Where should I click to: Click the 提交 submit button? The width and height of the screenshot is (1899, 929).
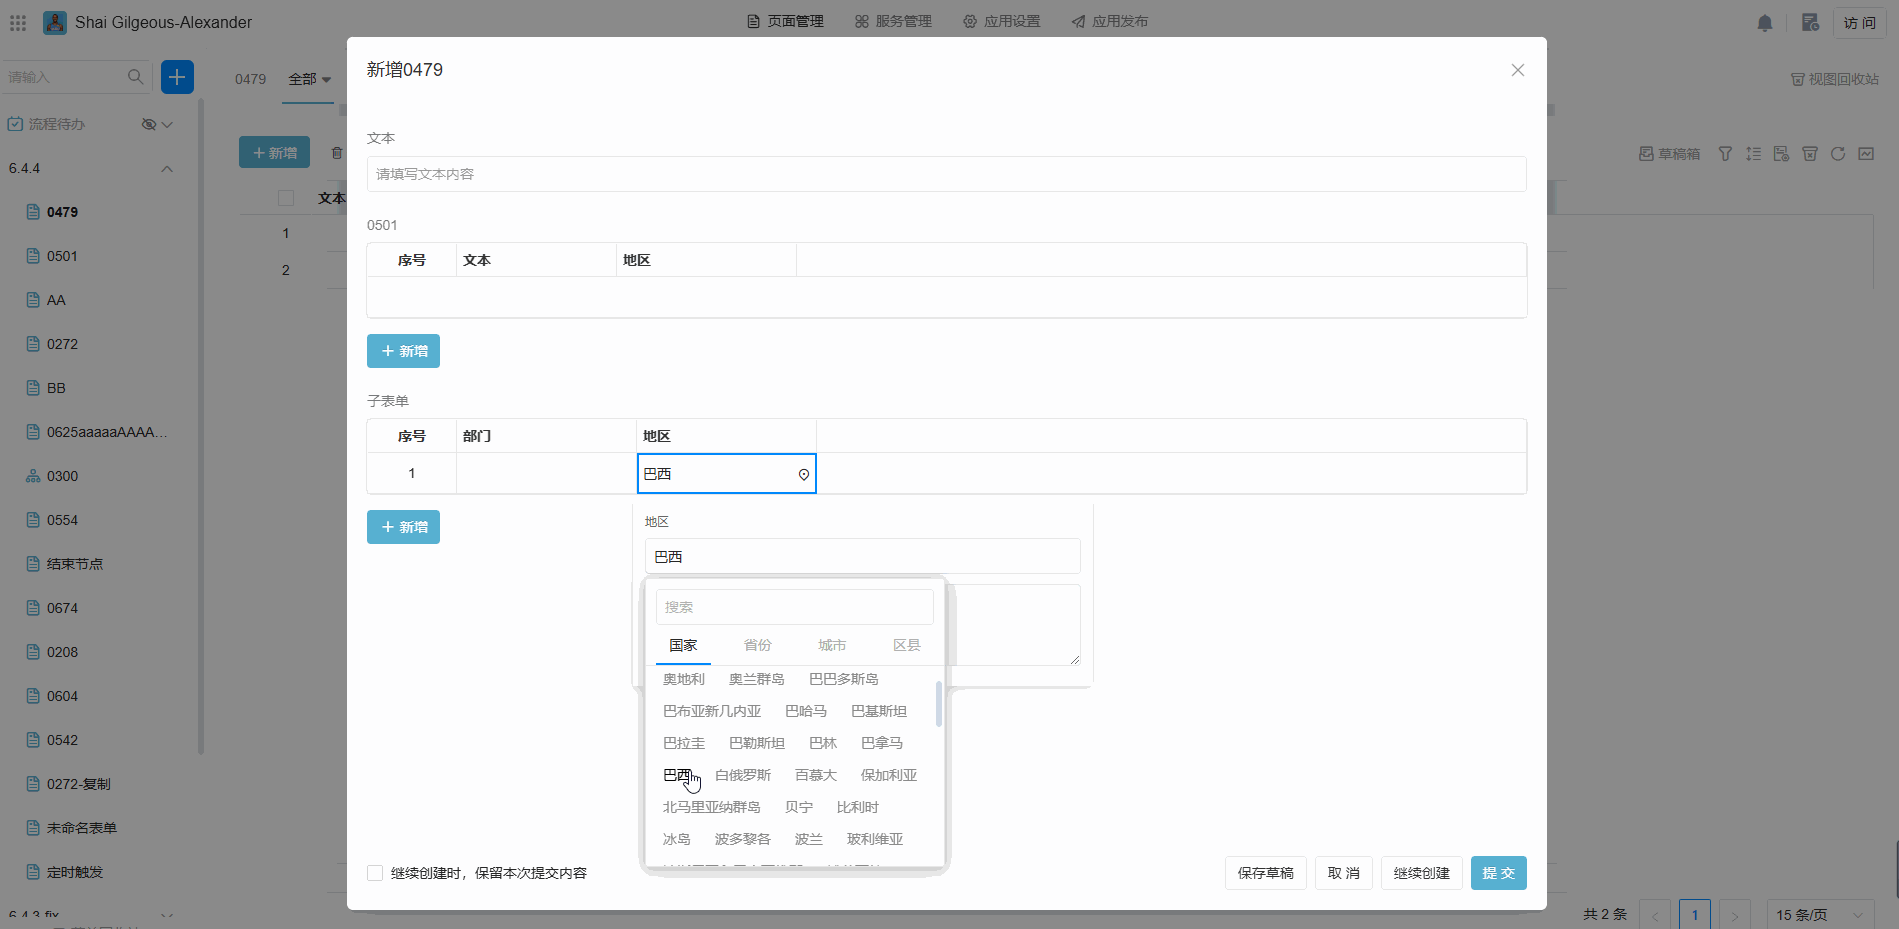(x=1498, y=873)
